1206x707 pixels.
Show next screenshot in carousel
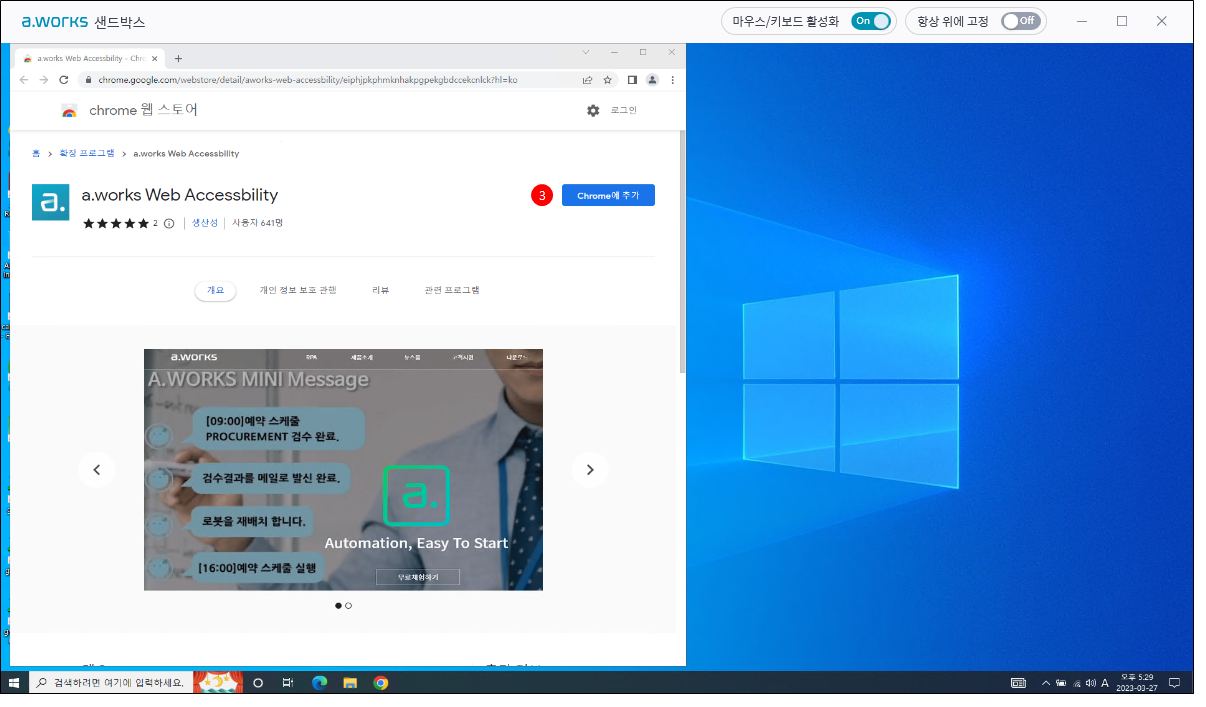coord(590,469)
